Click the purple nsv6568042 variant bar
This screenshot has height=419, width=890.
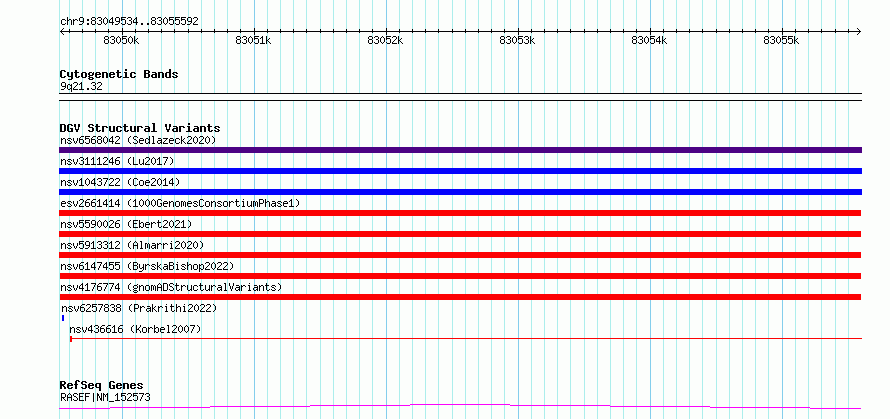[x=460, y=150]
